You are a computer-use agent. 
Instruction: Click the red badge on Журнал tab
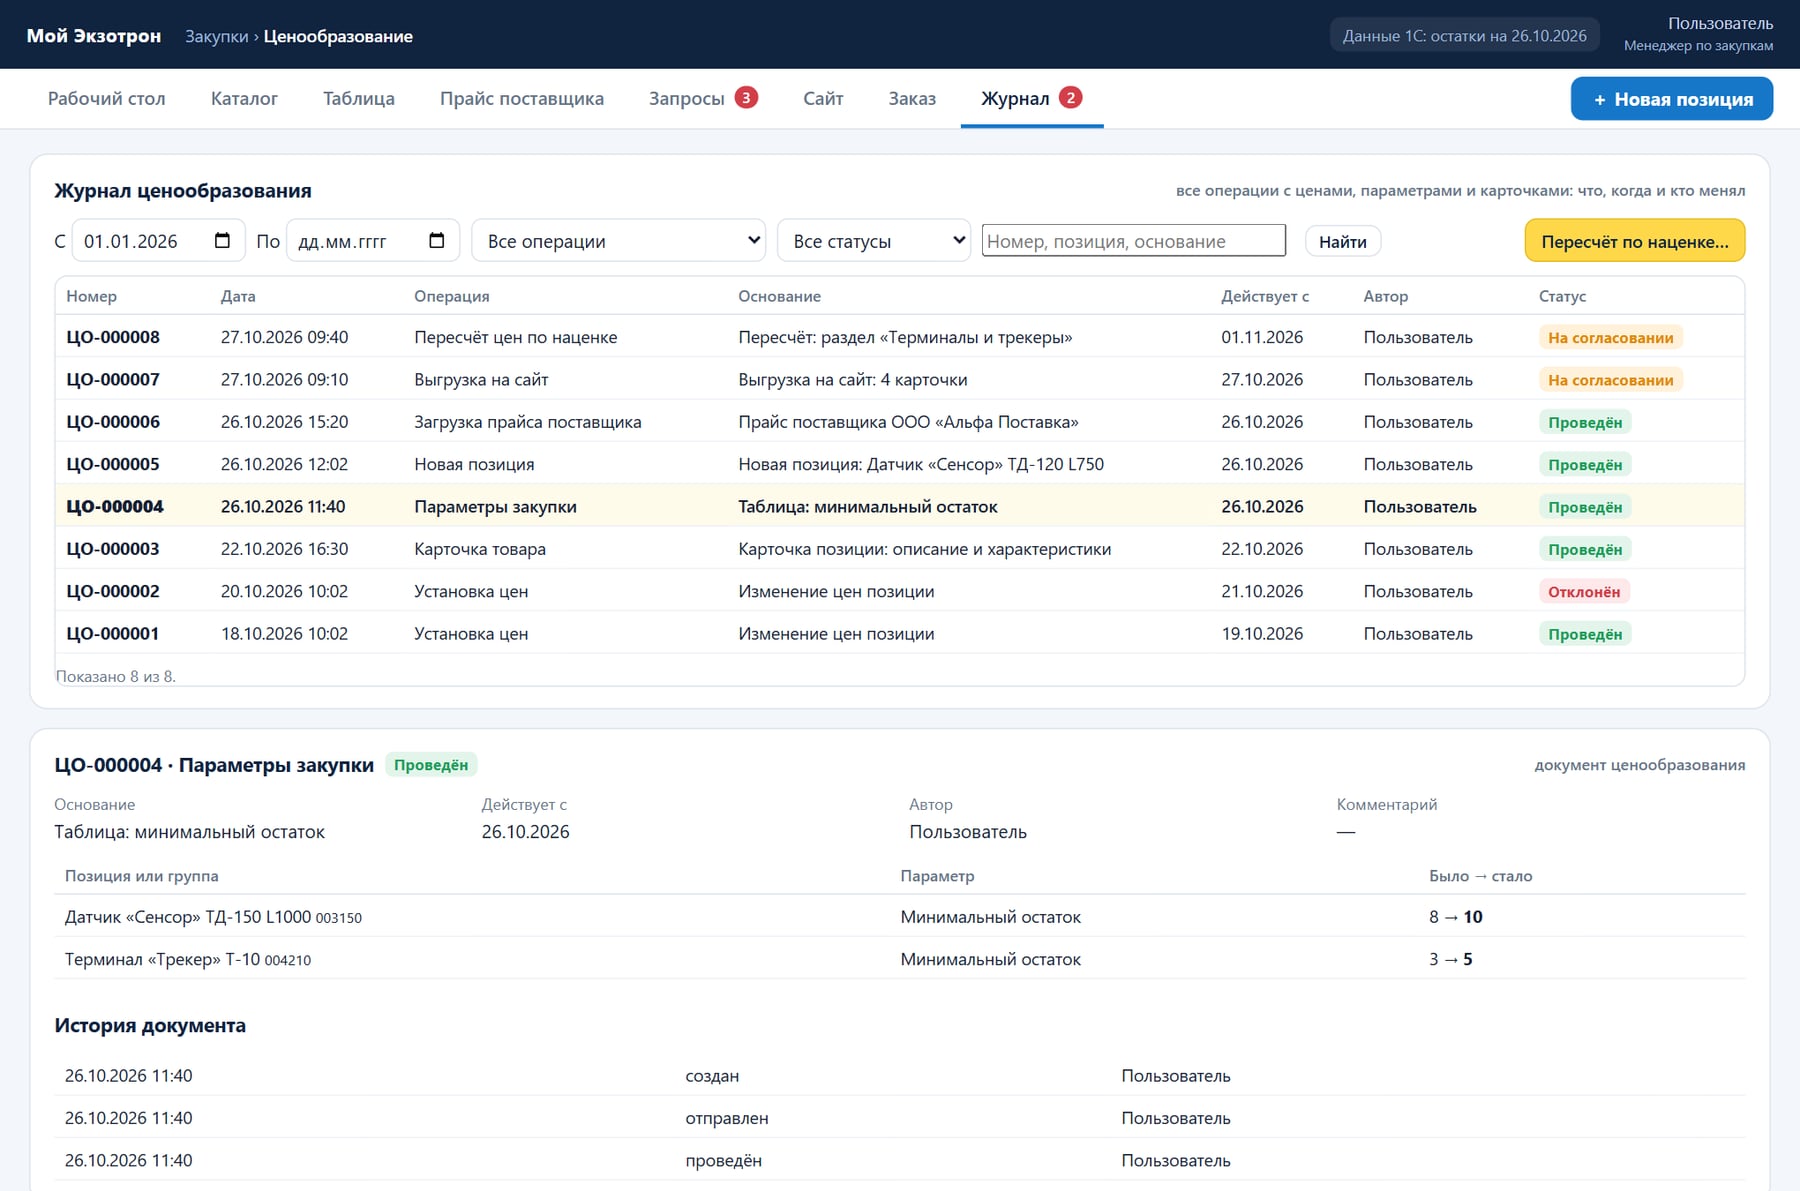tap(1070, 97)
